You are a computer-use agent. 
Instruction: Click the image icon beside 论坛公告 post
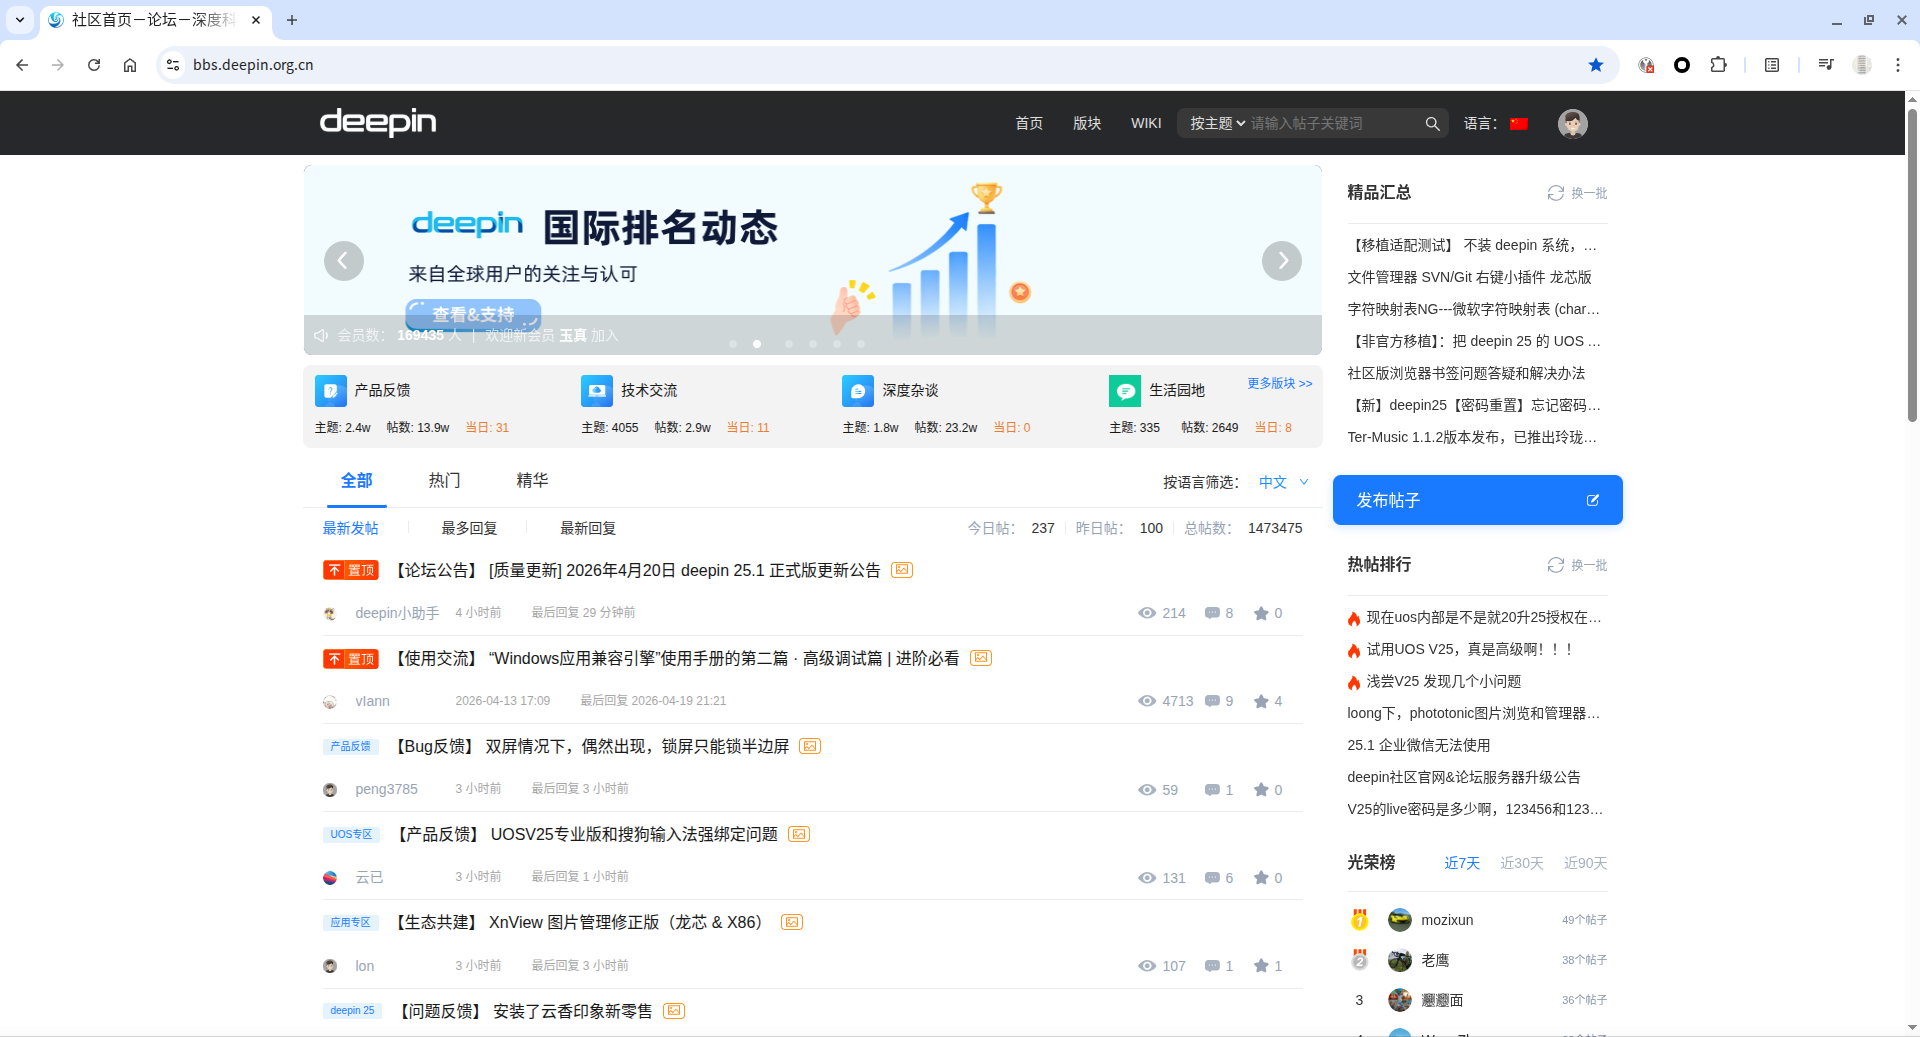coord(902,570)
